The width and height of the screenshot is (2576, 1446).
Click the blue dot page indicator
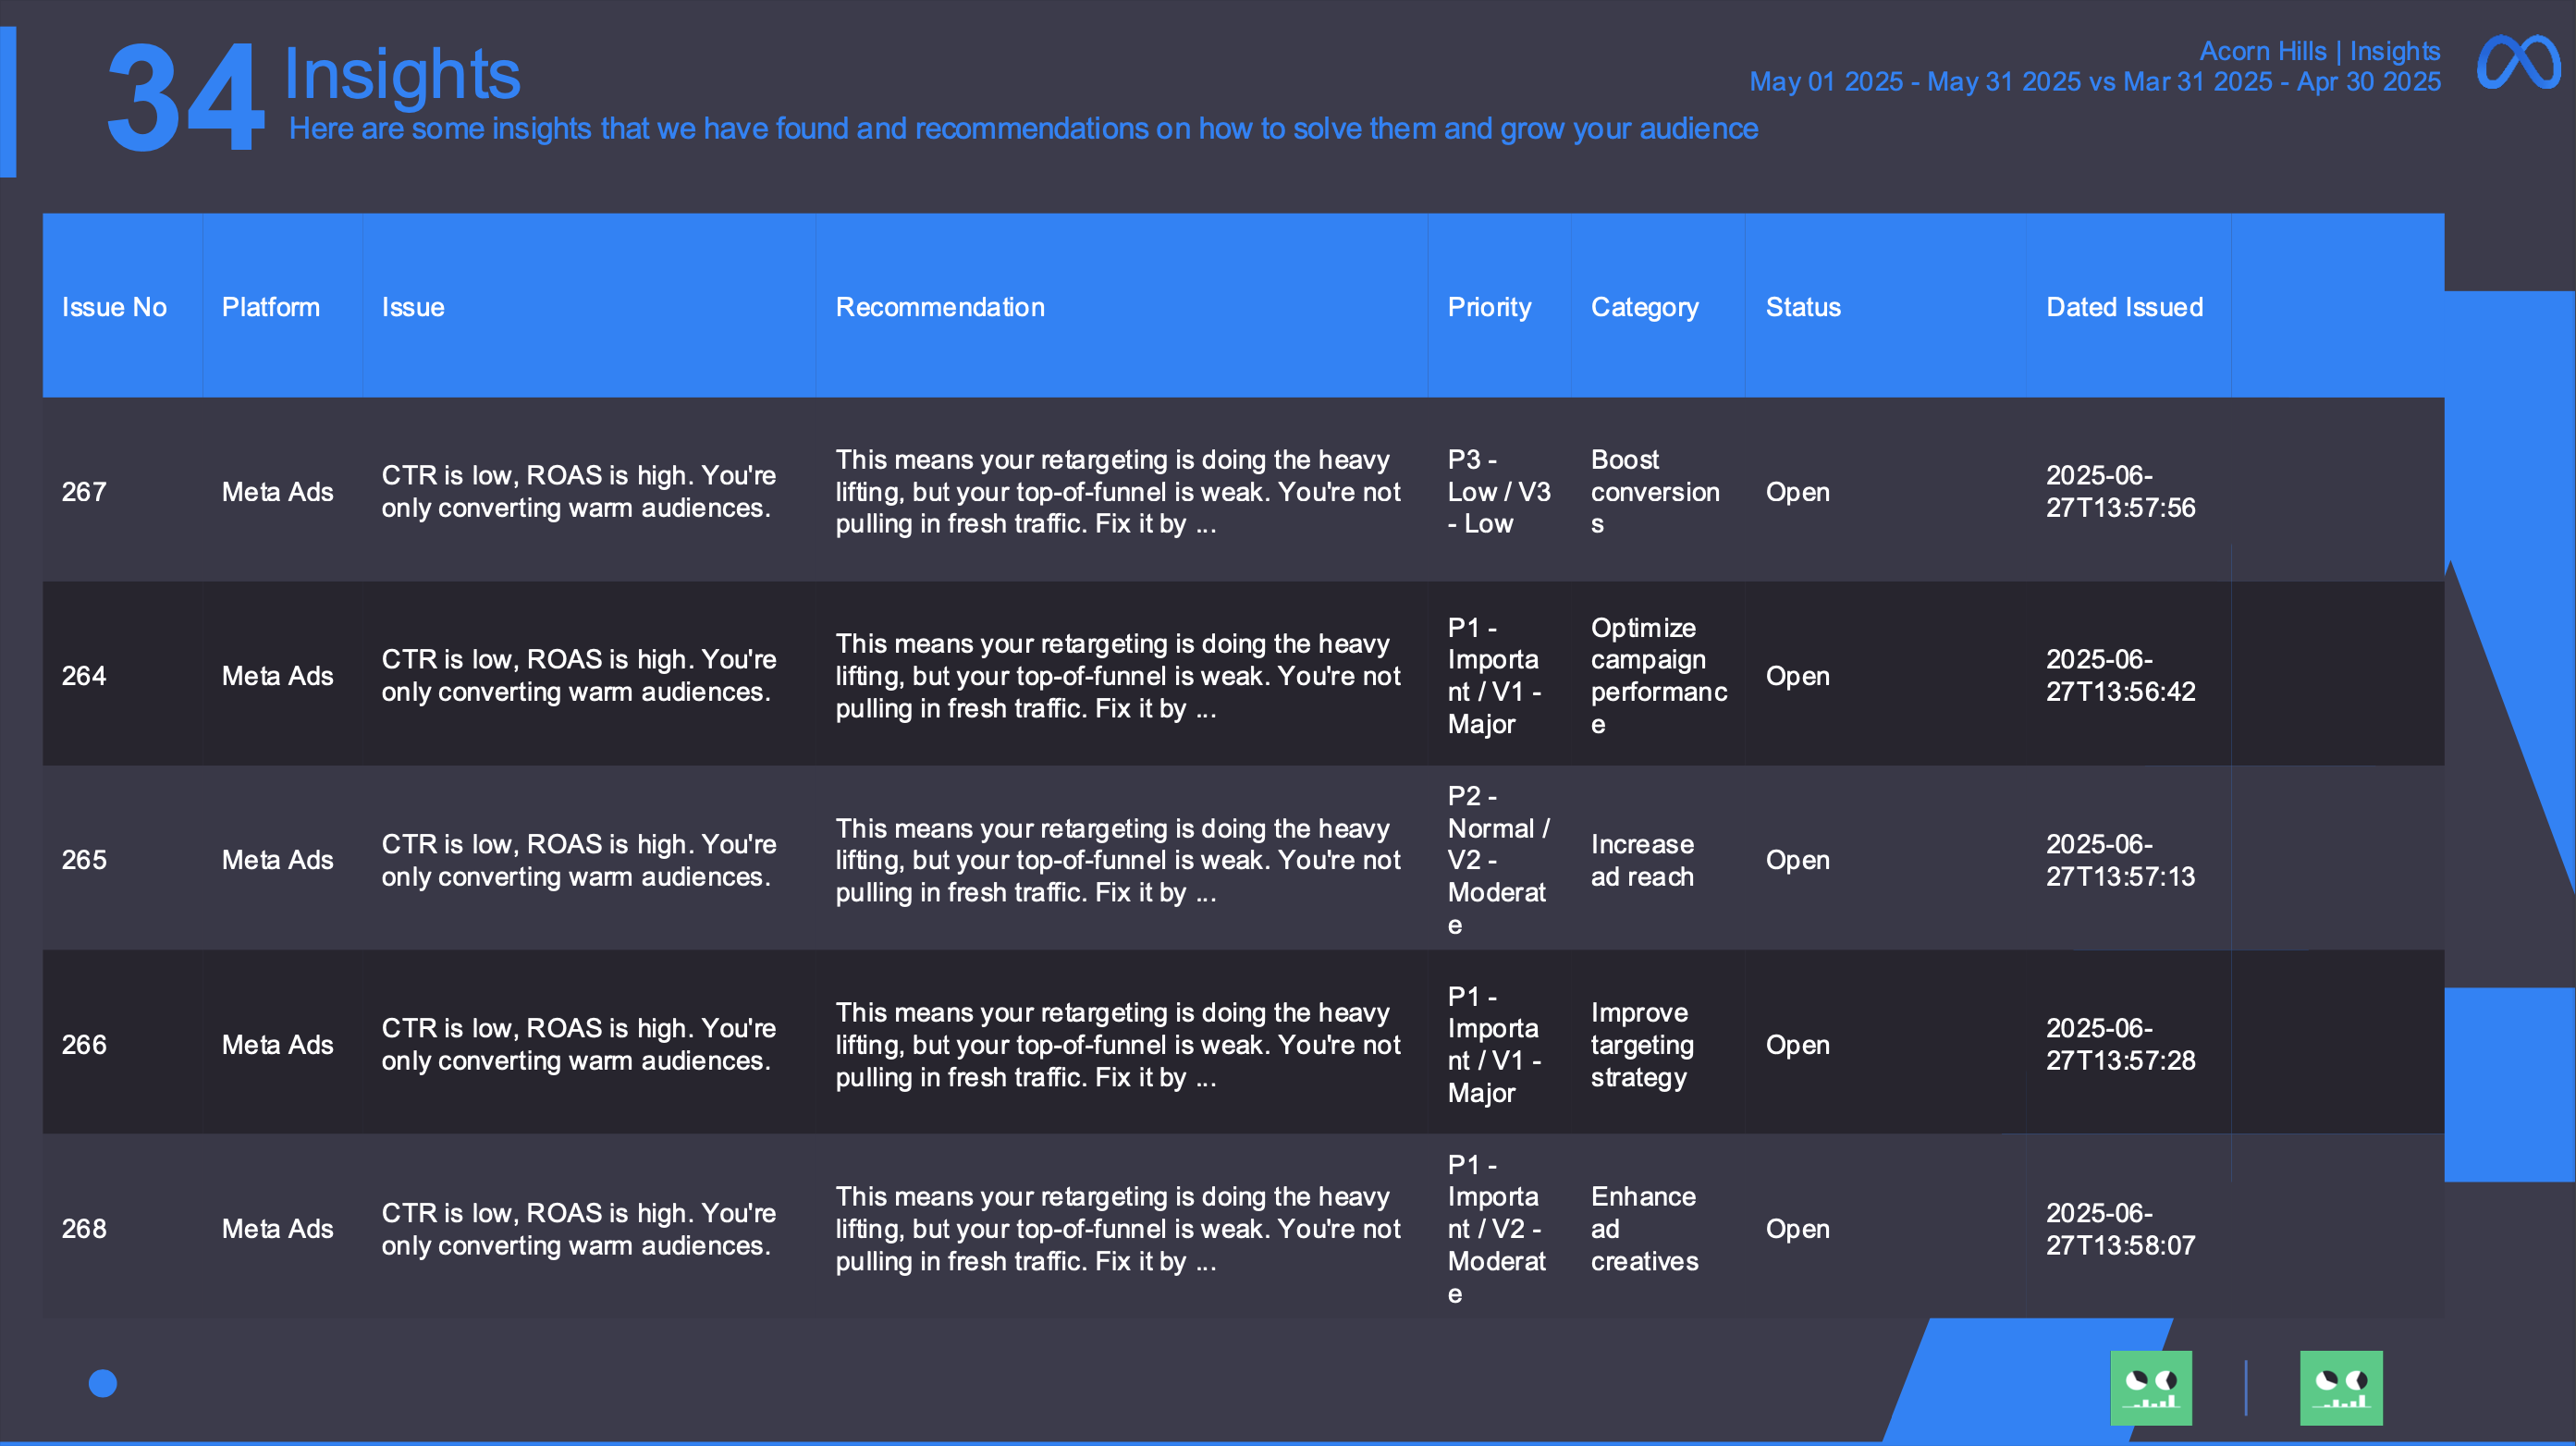pos(103,1382)
